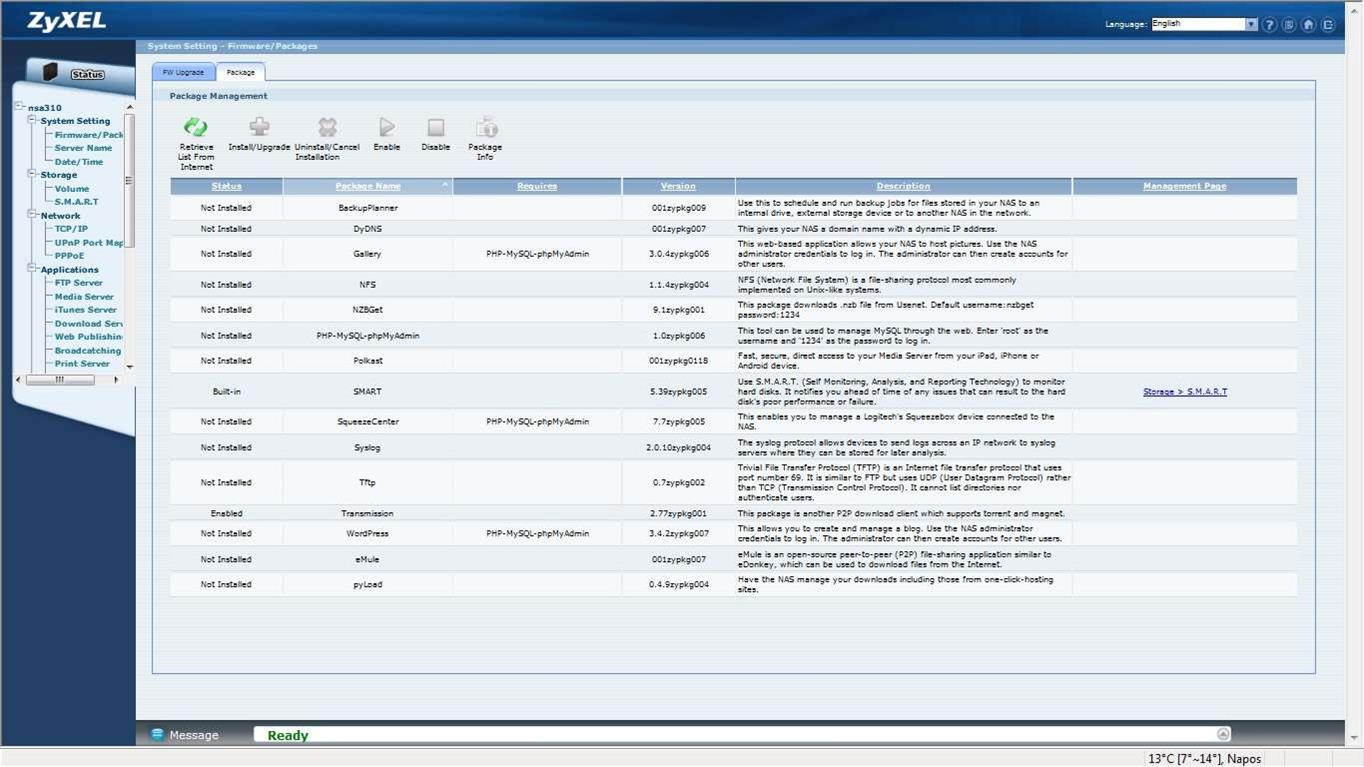The width and height of the screenshot is (1364, 767).
Task: Click Retrieve List From Internet icon
Action: click(196, 127)
